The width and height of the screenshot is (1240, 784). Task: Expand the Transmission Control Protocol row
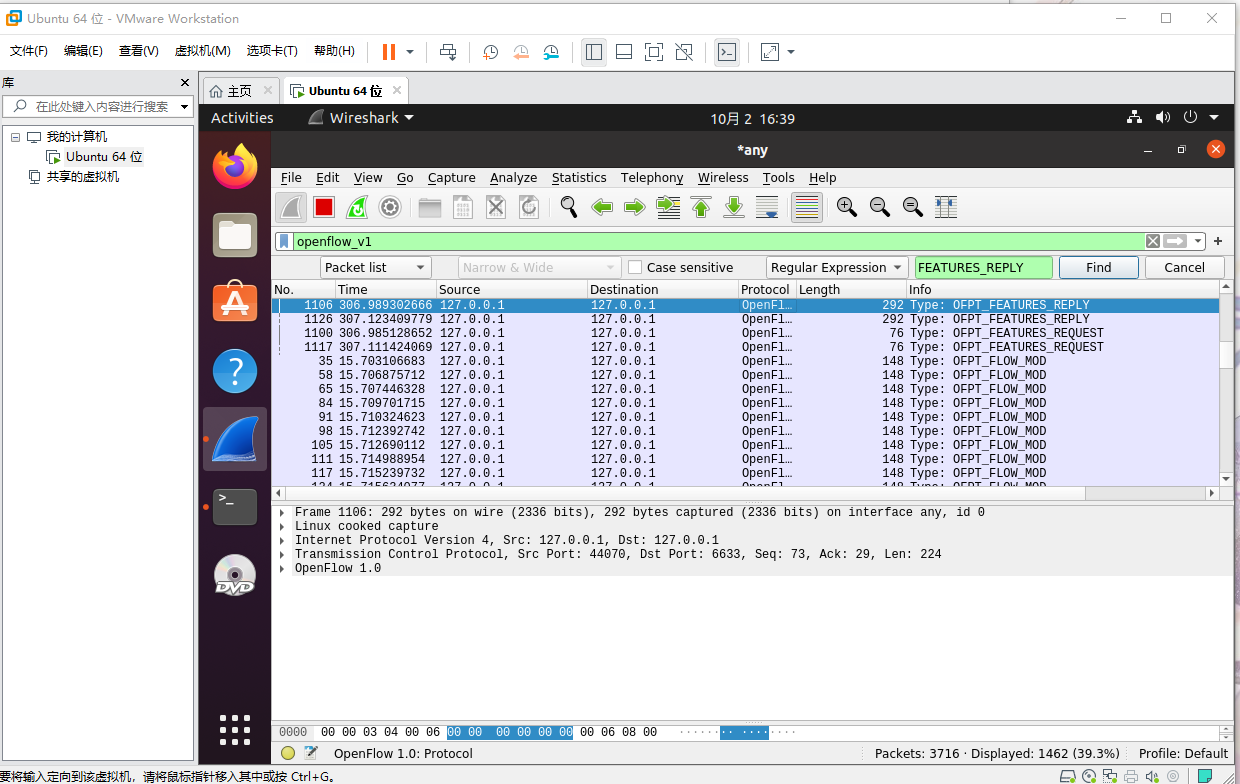[x=282, y=554]
